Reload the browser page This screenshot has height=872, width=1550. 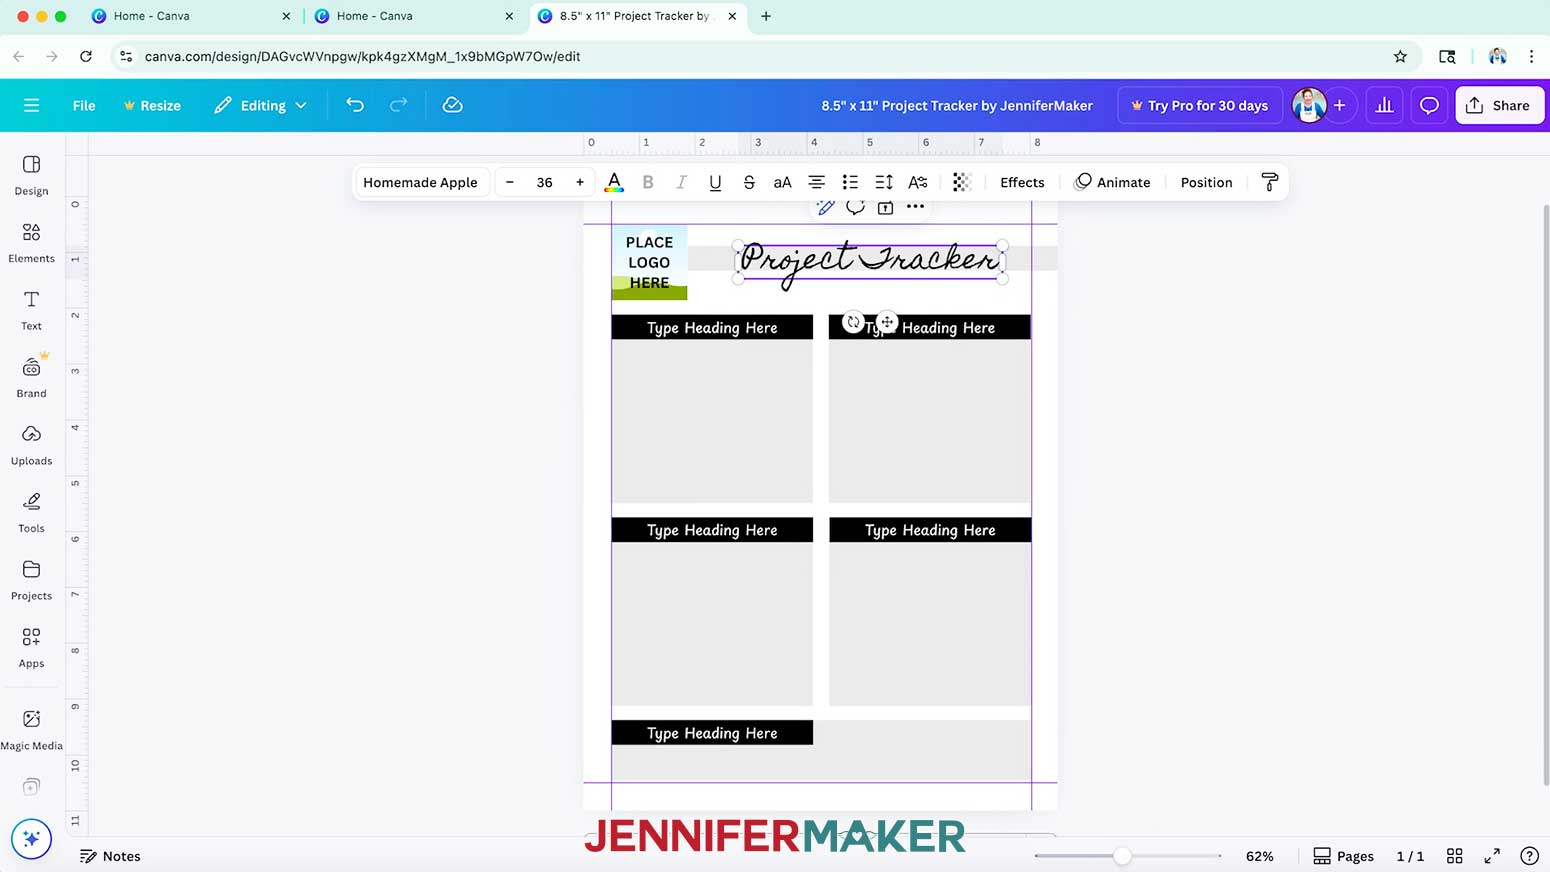point(86,56)
